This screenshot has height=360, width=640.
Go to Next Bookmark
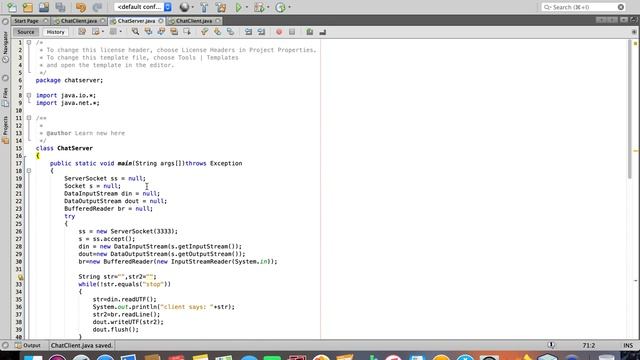[x=218, y=32]
